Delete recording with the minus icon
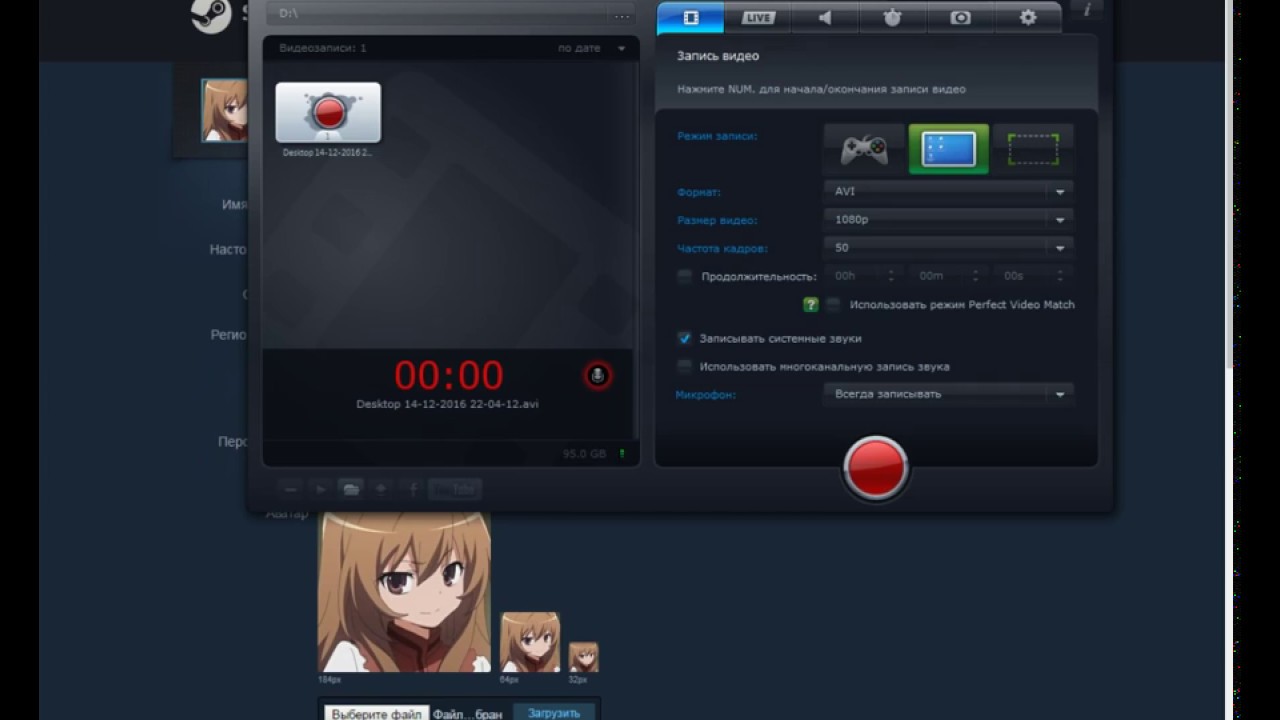 coord(291,489)
